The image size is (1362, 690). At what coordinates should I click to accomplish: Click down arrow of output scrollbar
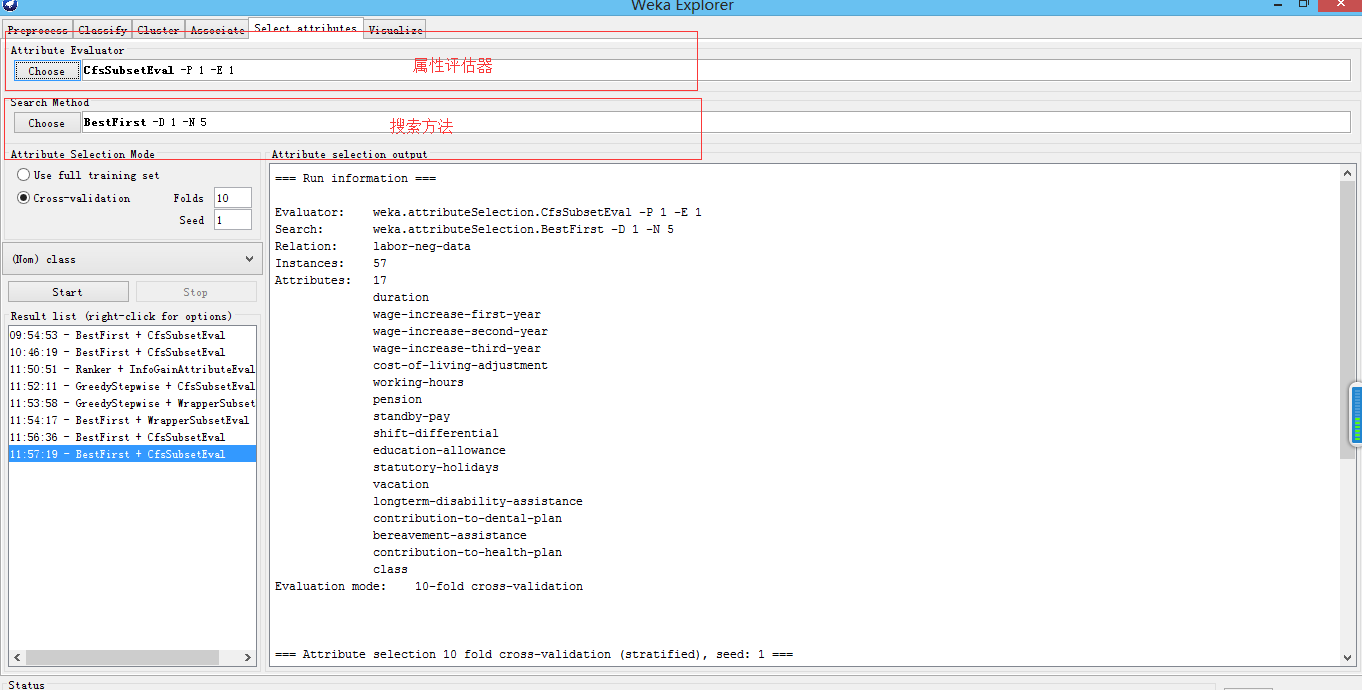click(x=1348, y=657)
